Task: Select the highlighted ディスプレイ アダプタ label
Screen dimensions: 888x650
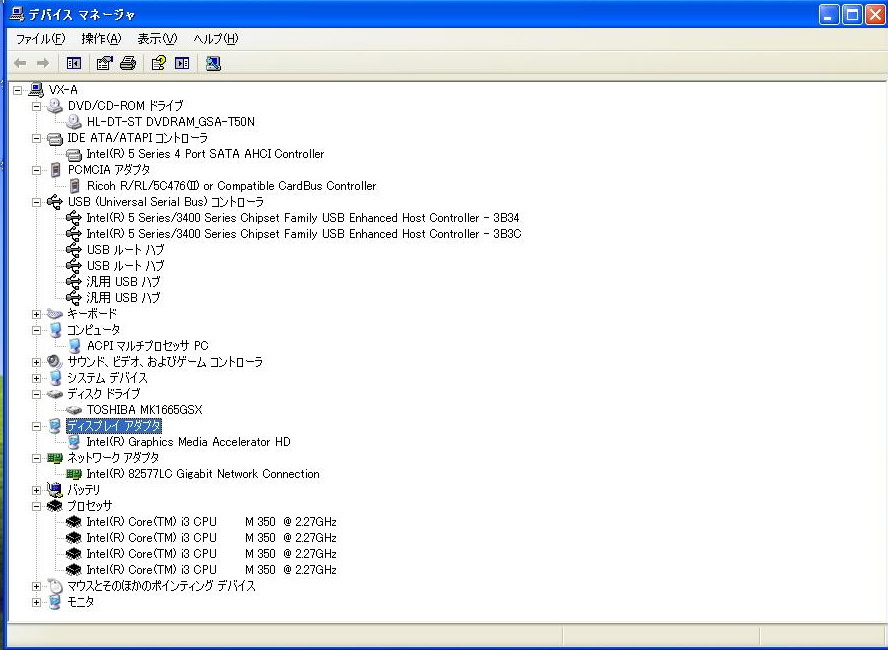Action: [x=114, y=426]
